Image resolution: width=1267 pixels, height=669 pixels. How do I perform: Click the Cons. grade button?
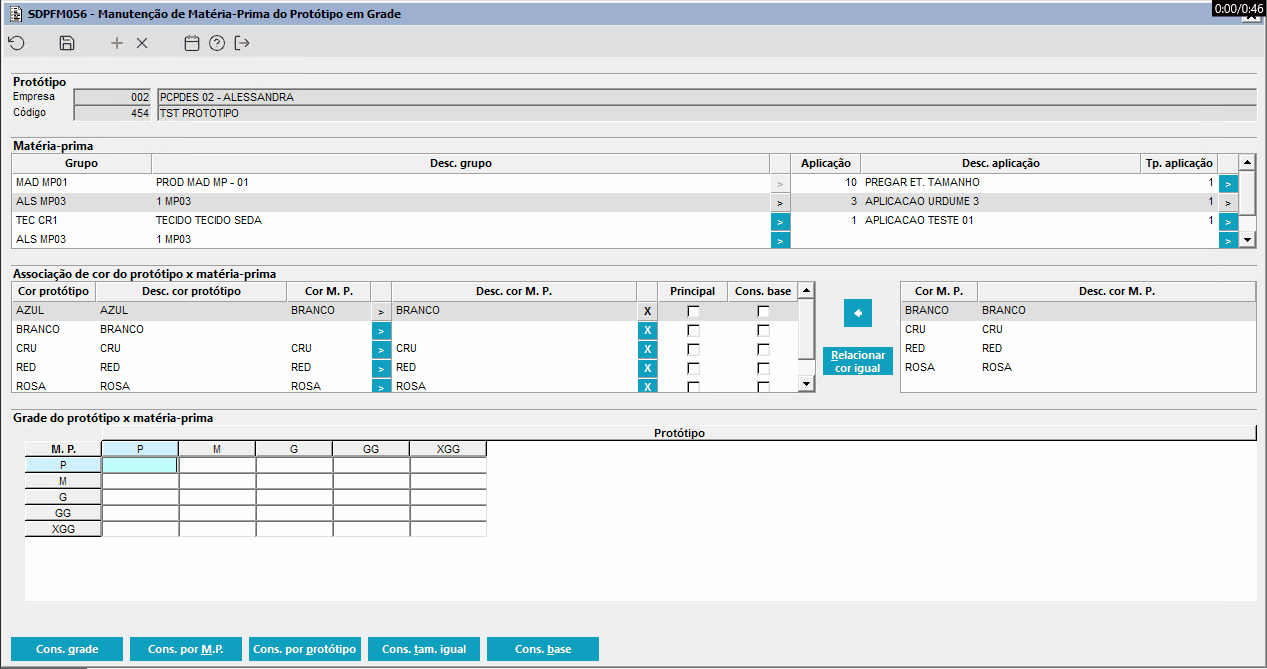point(67,649)
